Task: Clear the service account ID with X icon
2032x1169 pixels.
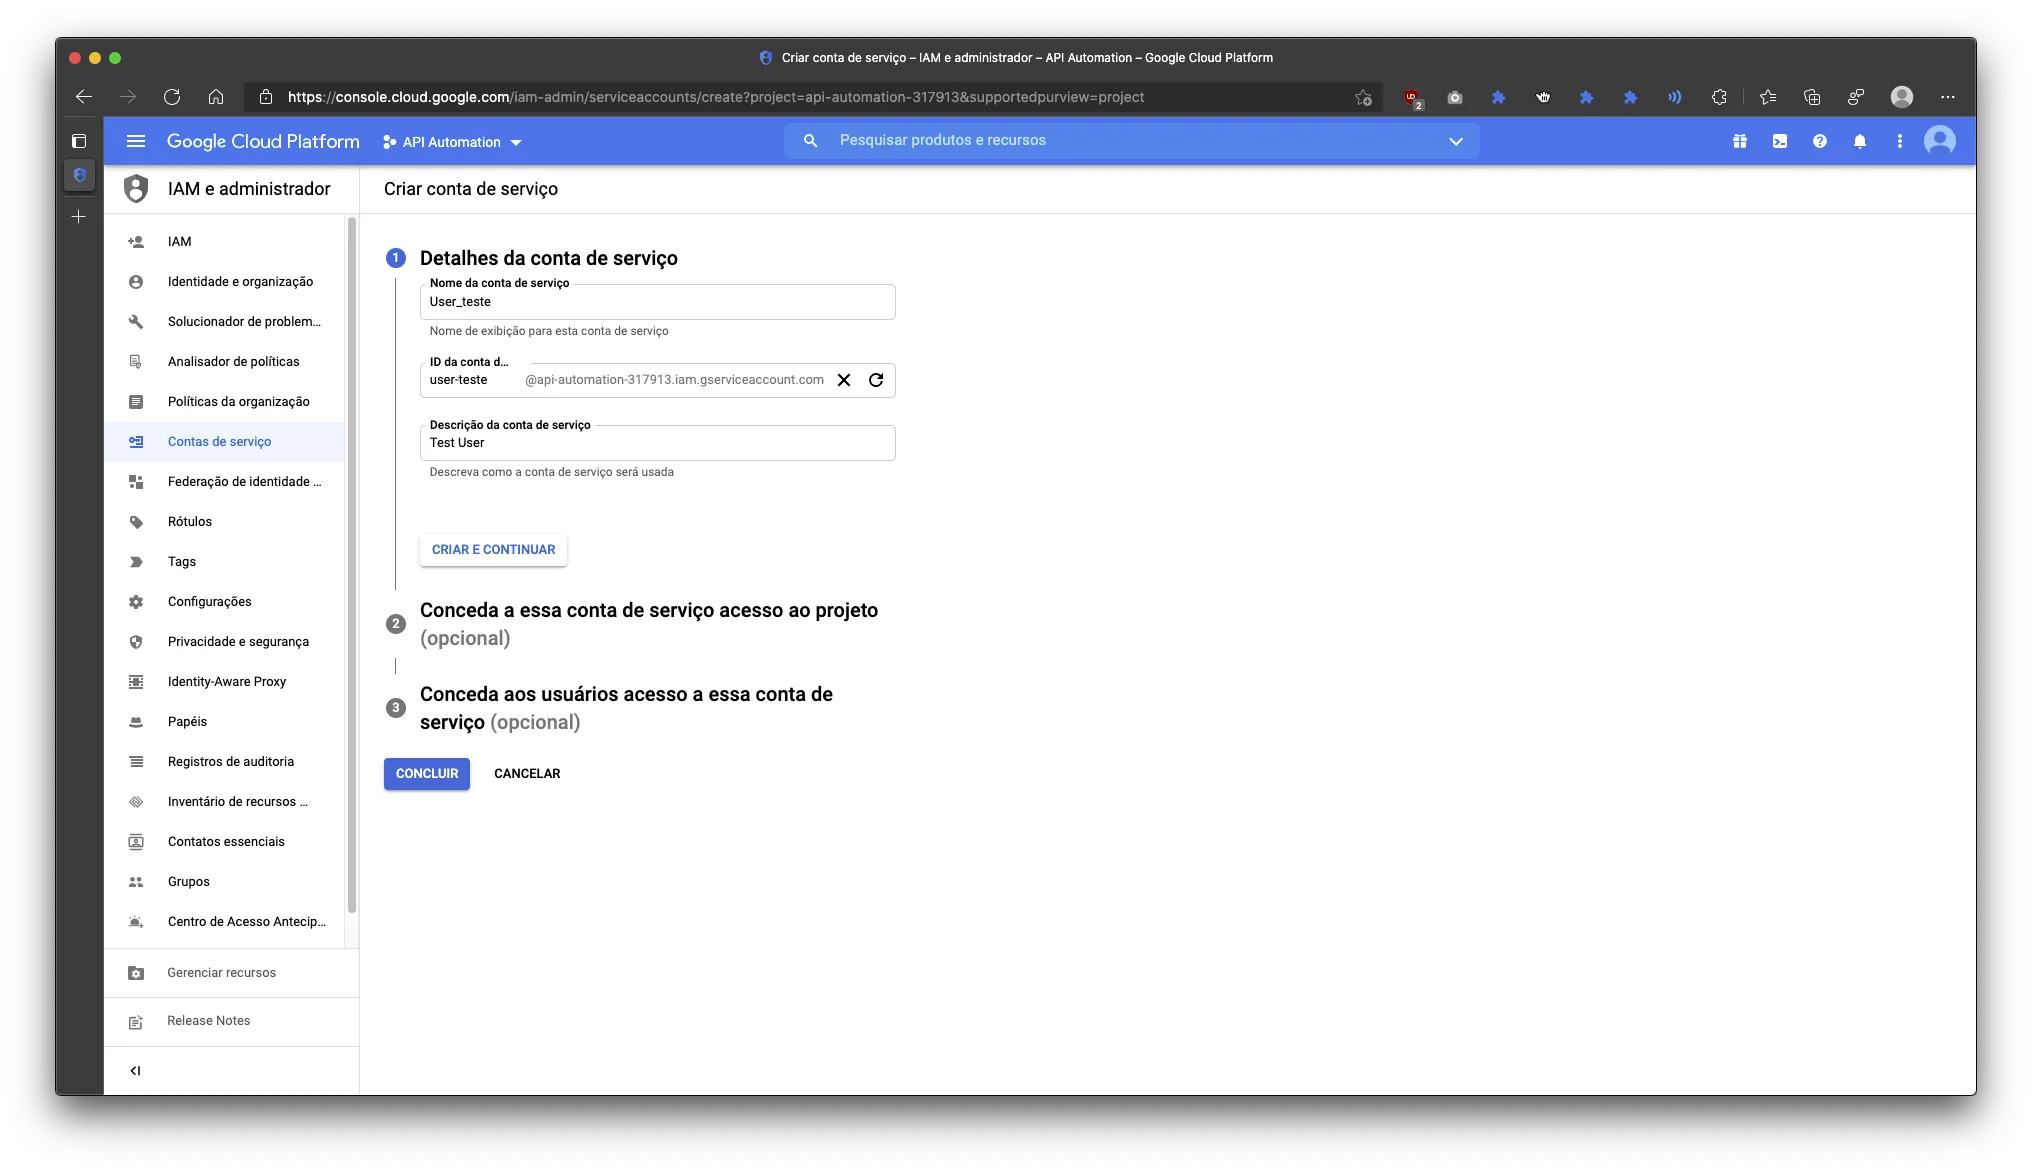Action: click(844, 380)
